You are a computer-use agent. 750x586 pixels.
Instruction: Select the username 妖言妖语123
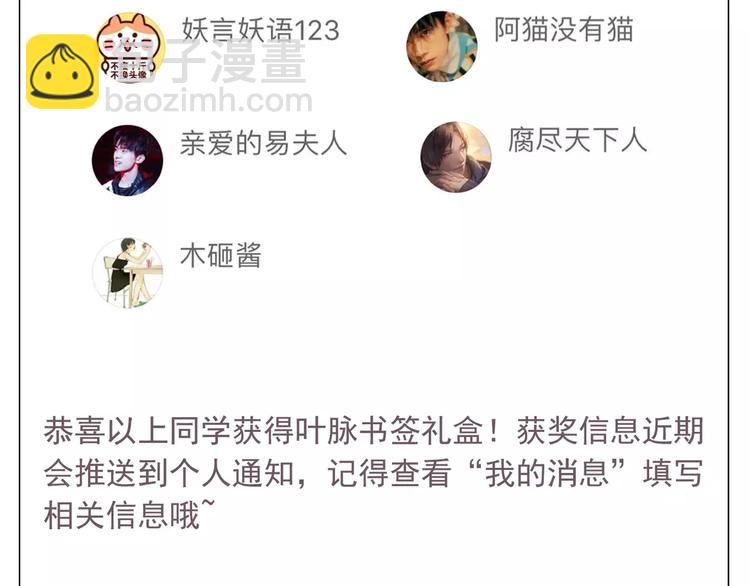click(261, 31)
